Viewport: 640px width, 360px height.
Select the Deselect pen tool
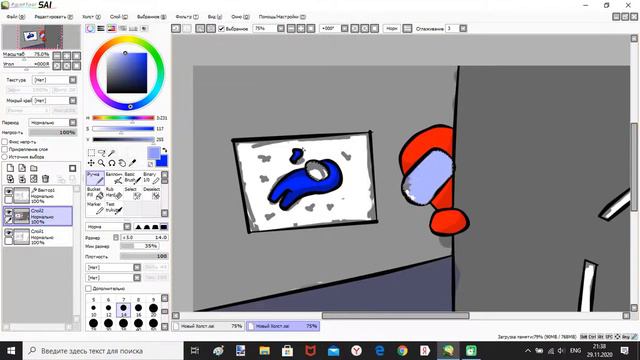(151, 193)
